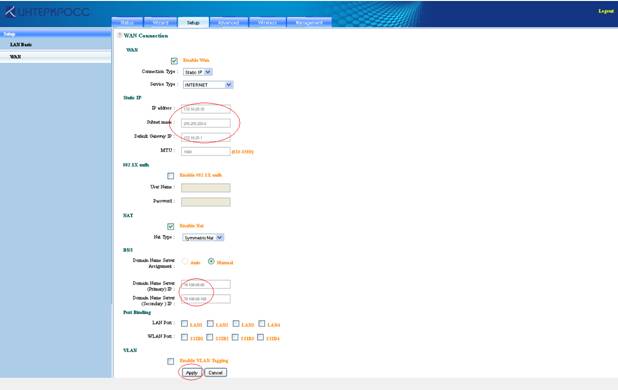Open the Nat Type dropdown

coord(203,238)
